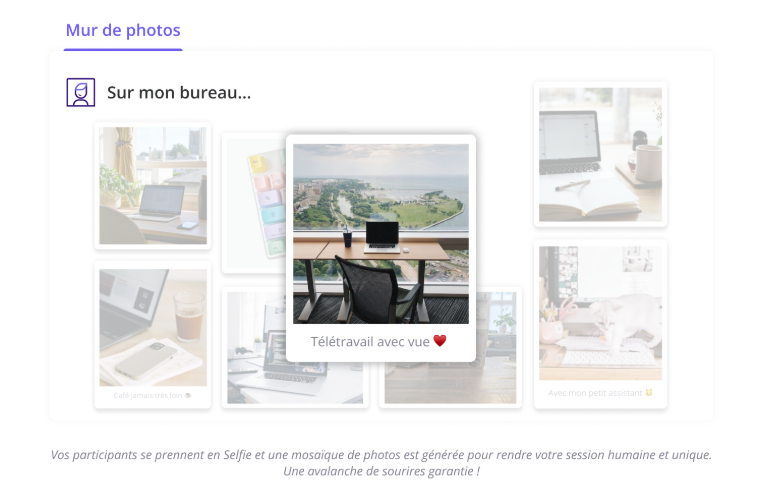Click the Avec mon petit assistant caption
The width and height of the screenshot is (769, 501).
[595, 393]
